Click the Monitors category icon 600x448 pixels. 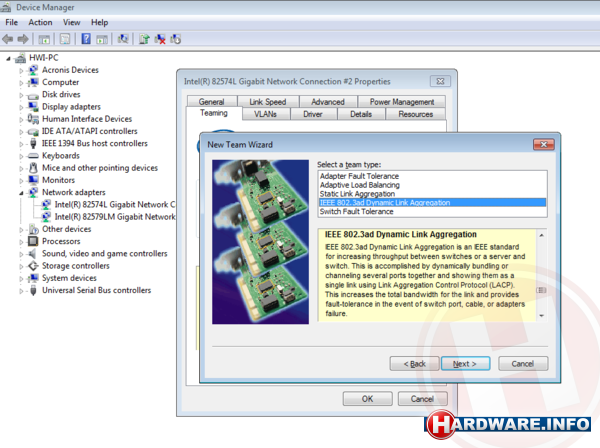pyautogui.click(x=33, y=180)
